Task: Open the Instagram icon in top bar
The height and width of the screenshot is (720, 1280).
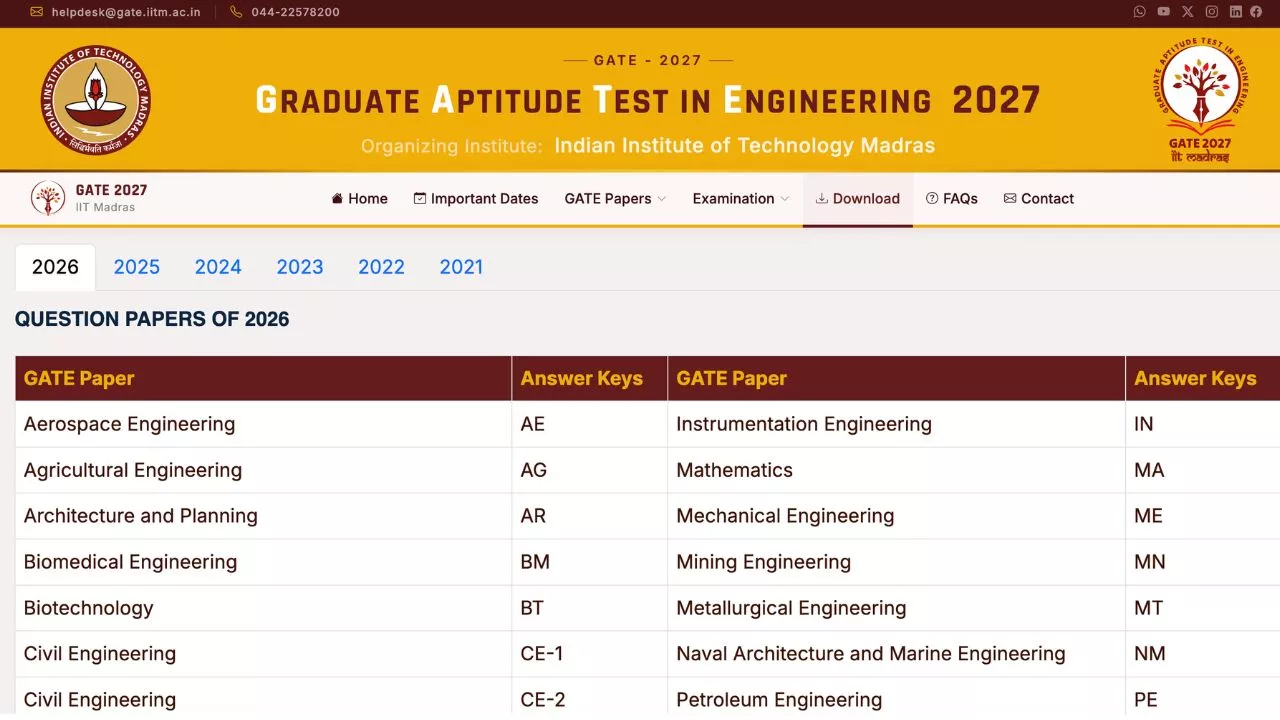Action: point(1212,12)
